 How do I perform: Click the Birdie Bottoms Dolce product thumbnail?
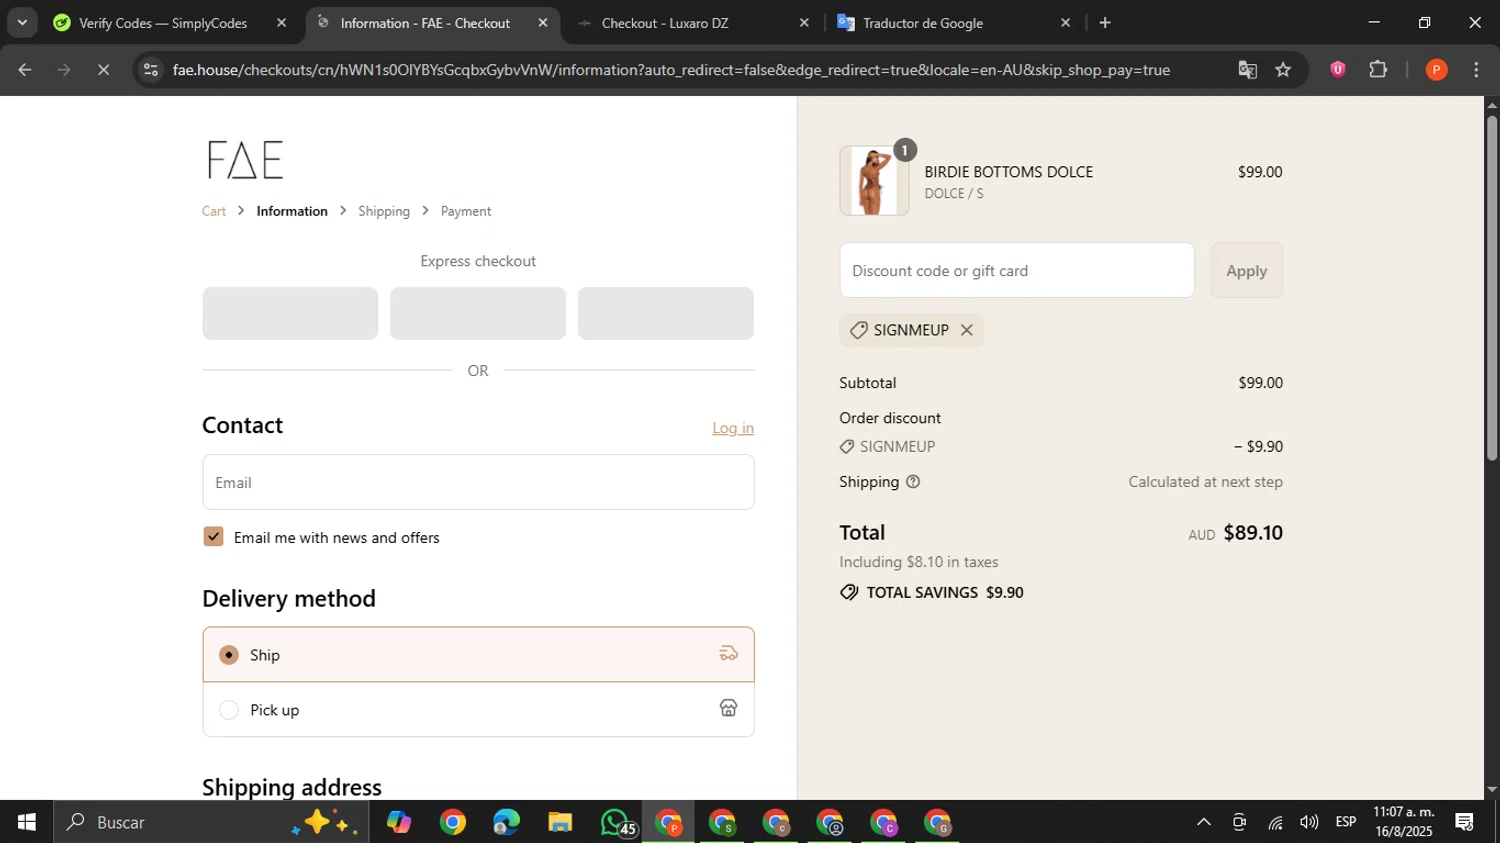tap(874, 181)
